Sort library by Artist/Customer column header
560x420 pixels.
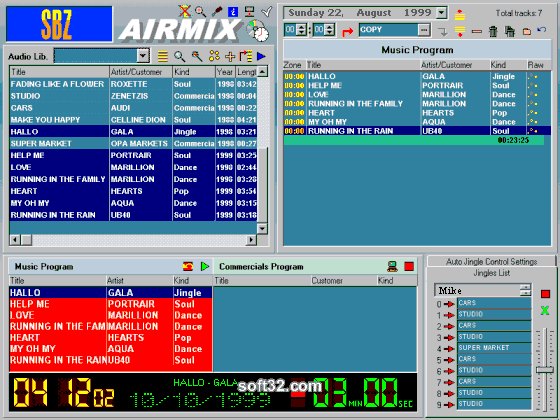point(141,72)
